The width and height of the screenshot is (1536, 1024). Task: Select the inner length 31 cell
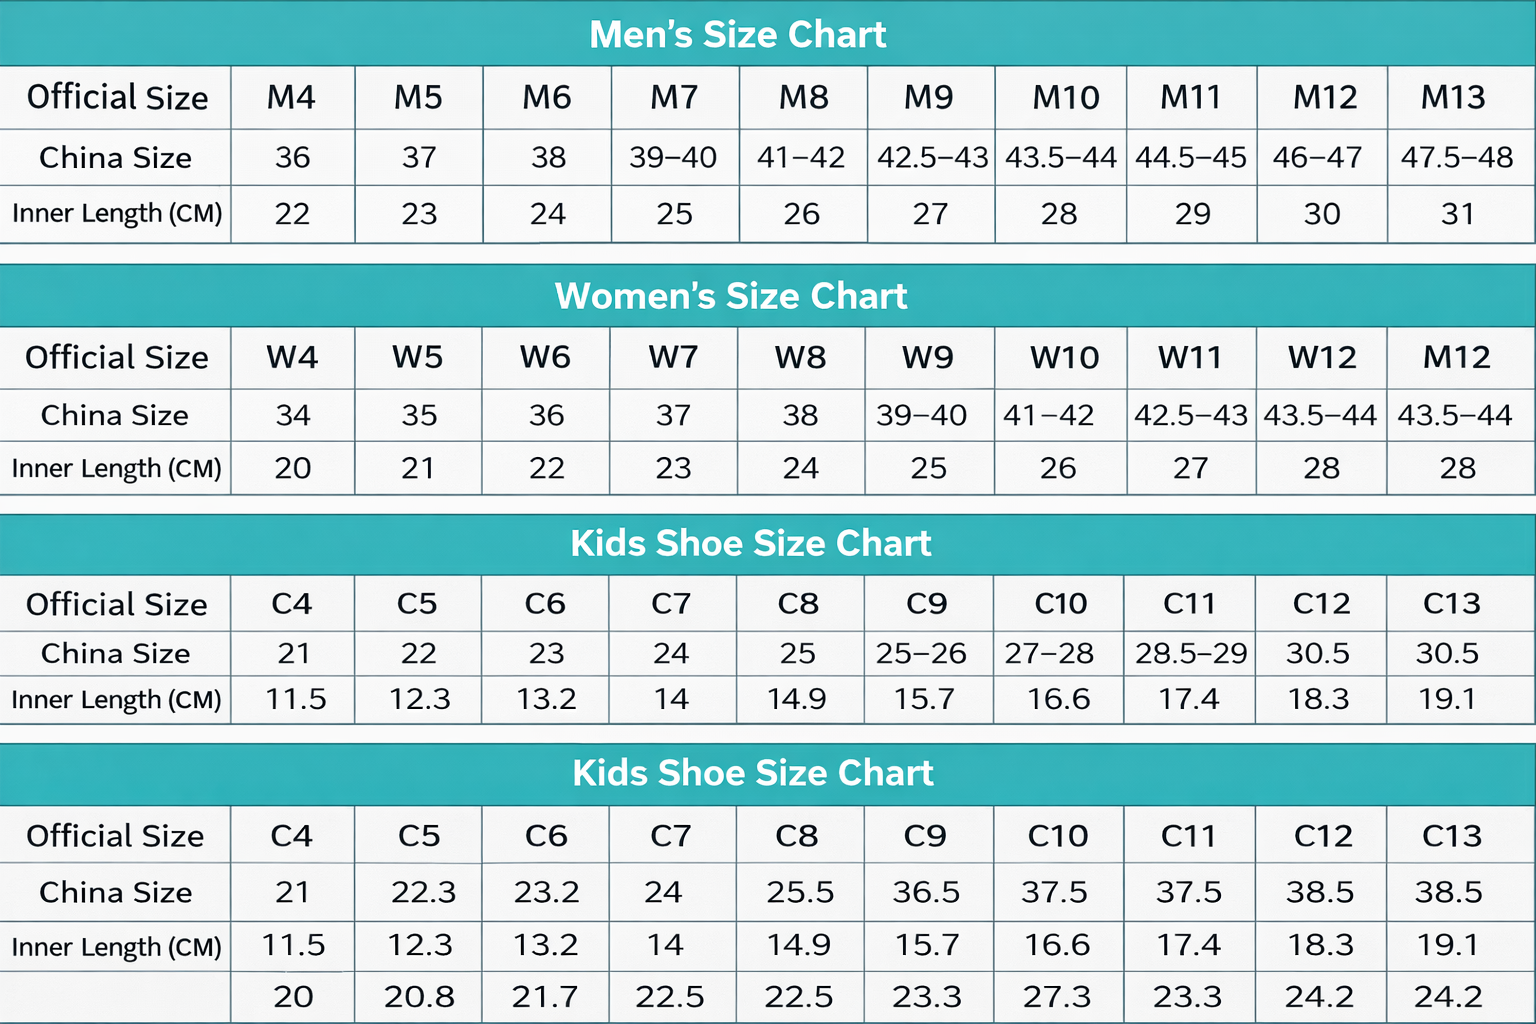point(1457,214)
